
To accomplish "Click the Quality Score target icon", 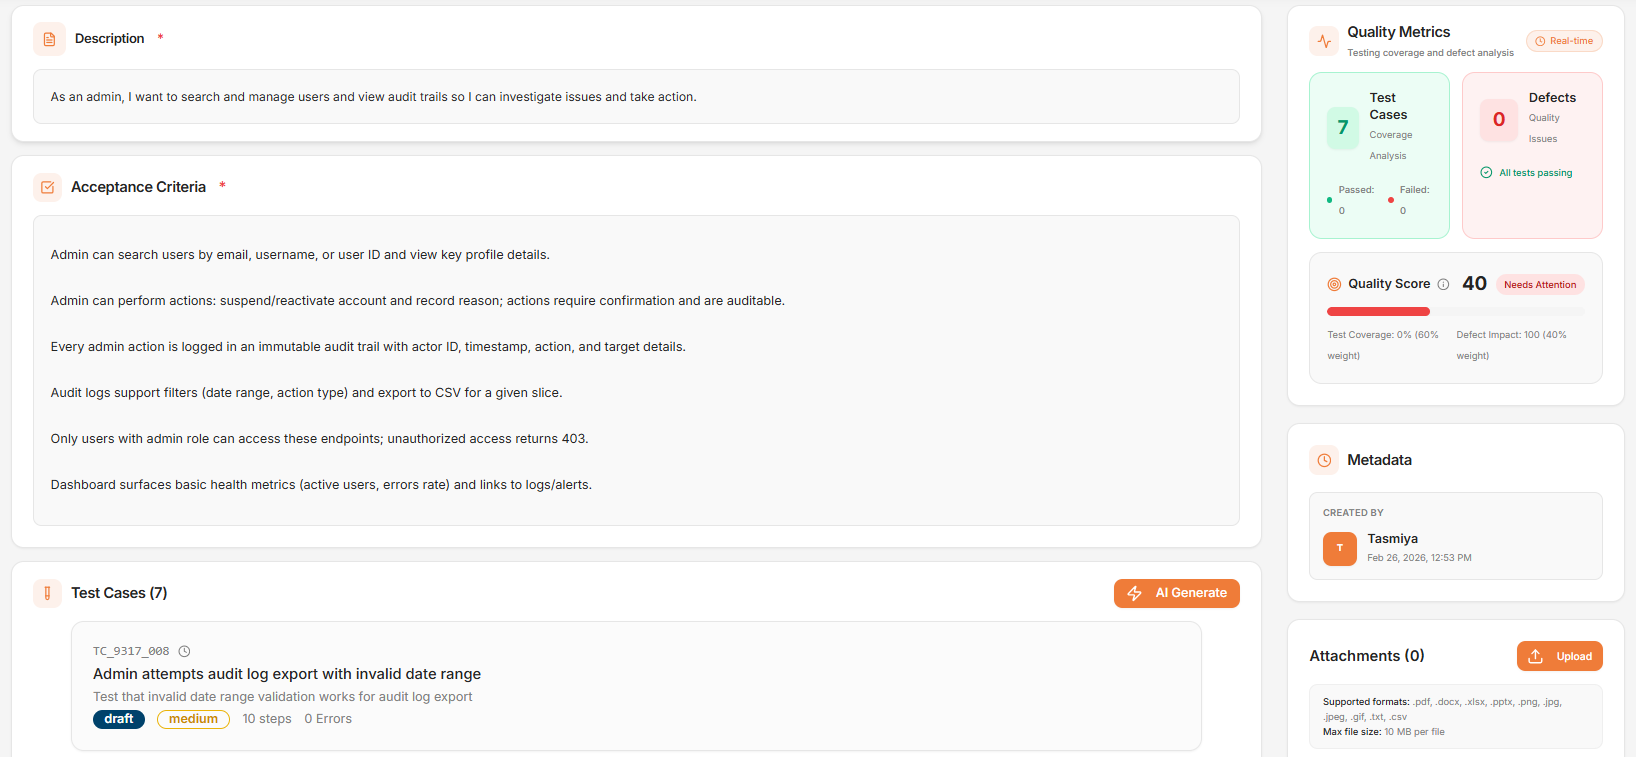I will tap(1334, 284).
